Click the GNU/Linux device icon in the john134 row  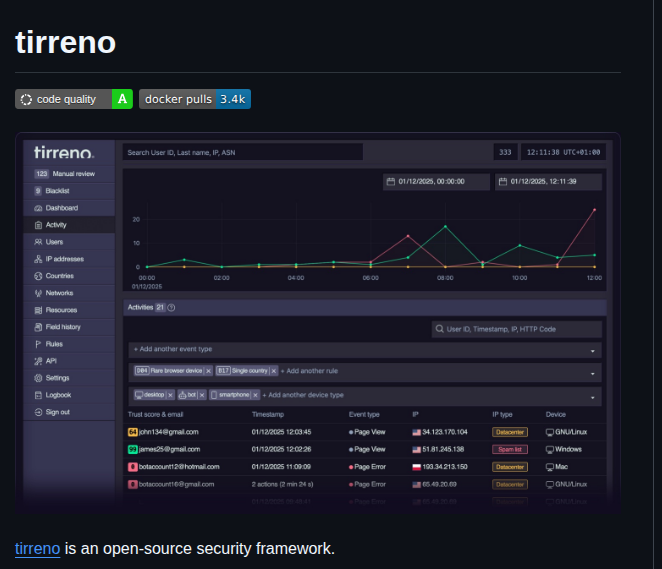point(550,432)
